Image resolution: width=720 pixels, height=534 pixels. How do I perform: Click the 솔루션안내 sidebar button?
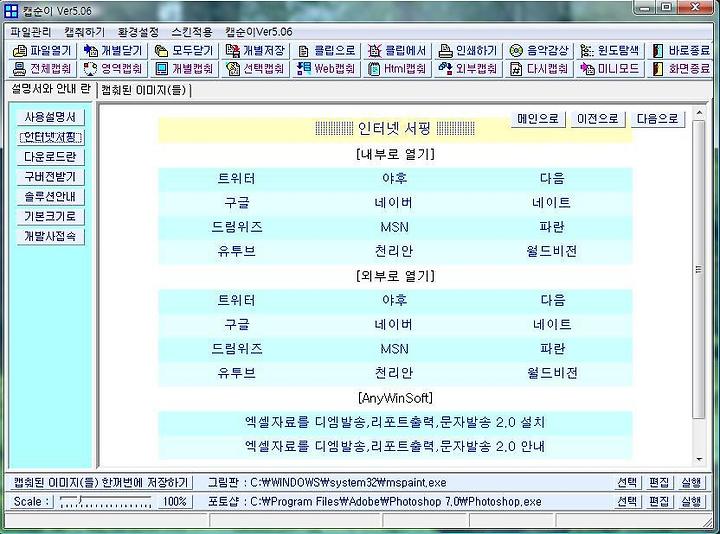point(51,197)
